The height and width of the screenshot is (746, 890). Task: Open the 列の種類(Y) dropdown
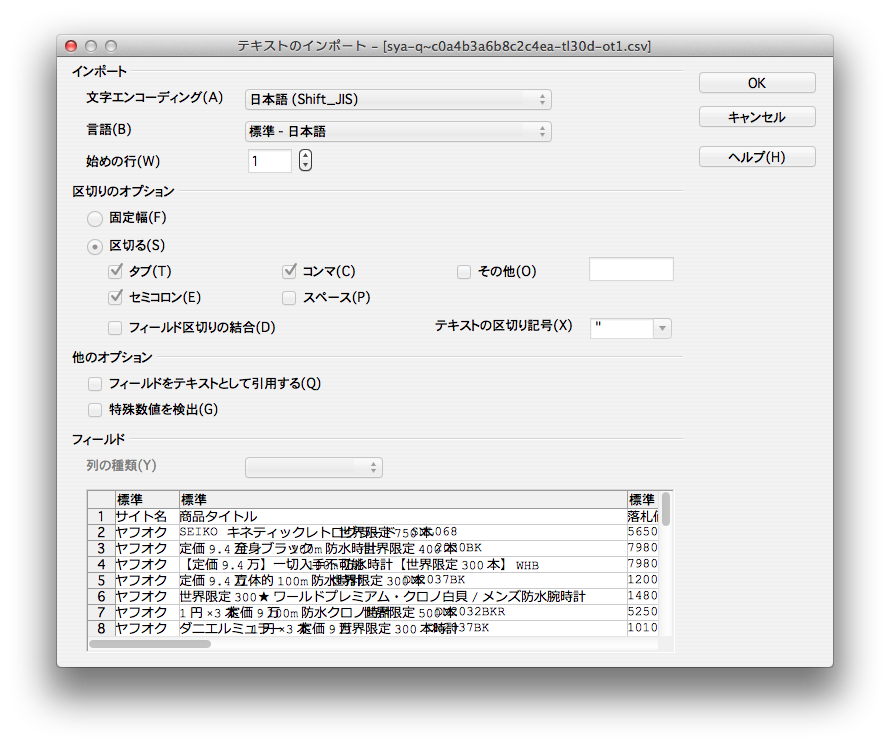314,467
